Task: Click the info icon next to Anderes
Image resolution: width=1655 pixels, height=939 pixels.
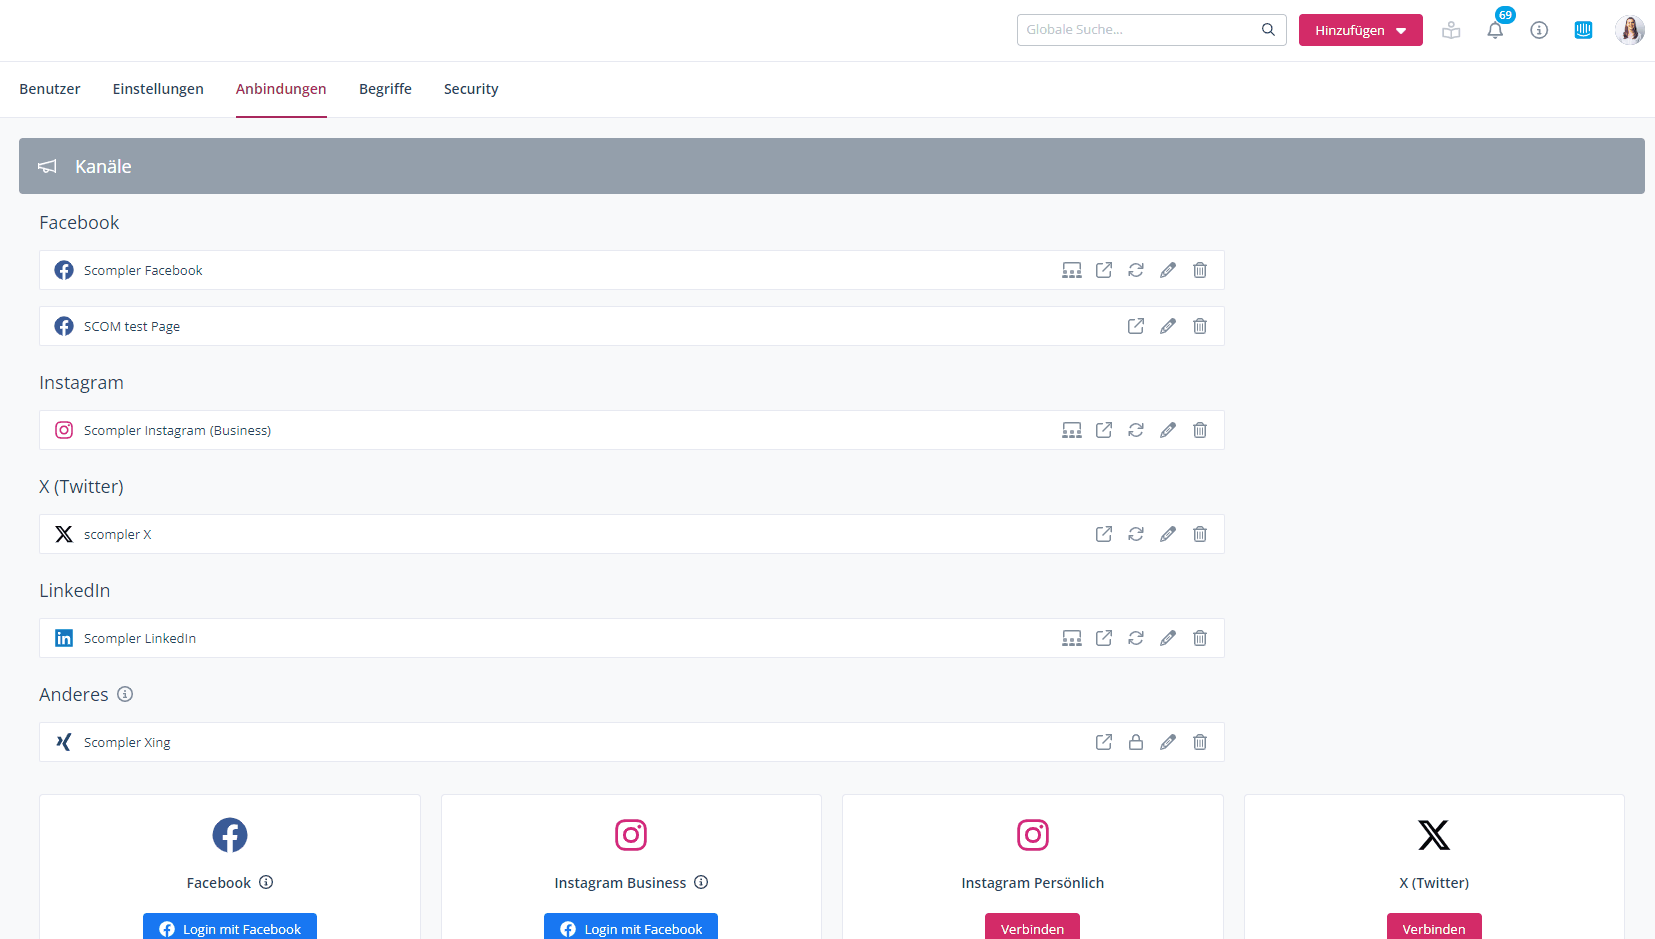Action: click(125, 694)
